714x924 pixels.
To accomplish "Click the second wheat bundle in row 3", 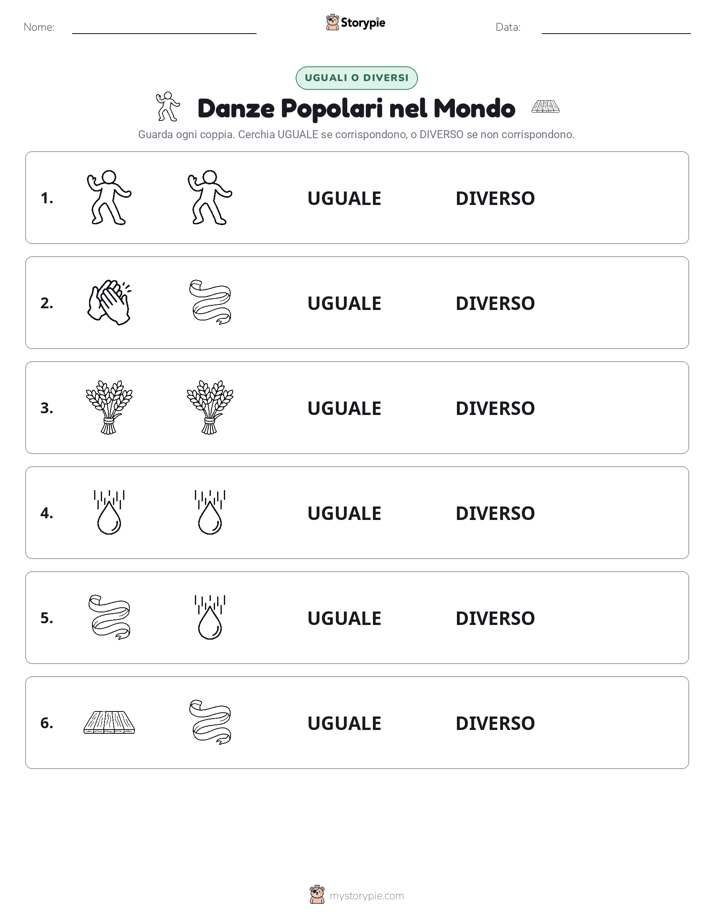I will 210,407.
